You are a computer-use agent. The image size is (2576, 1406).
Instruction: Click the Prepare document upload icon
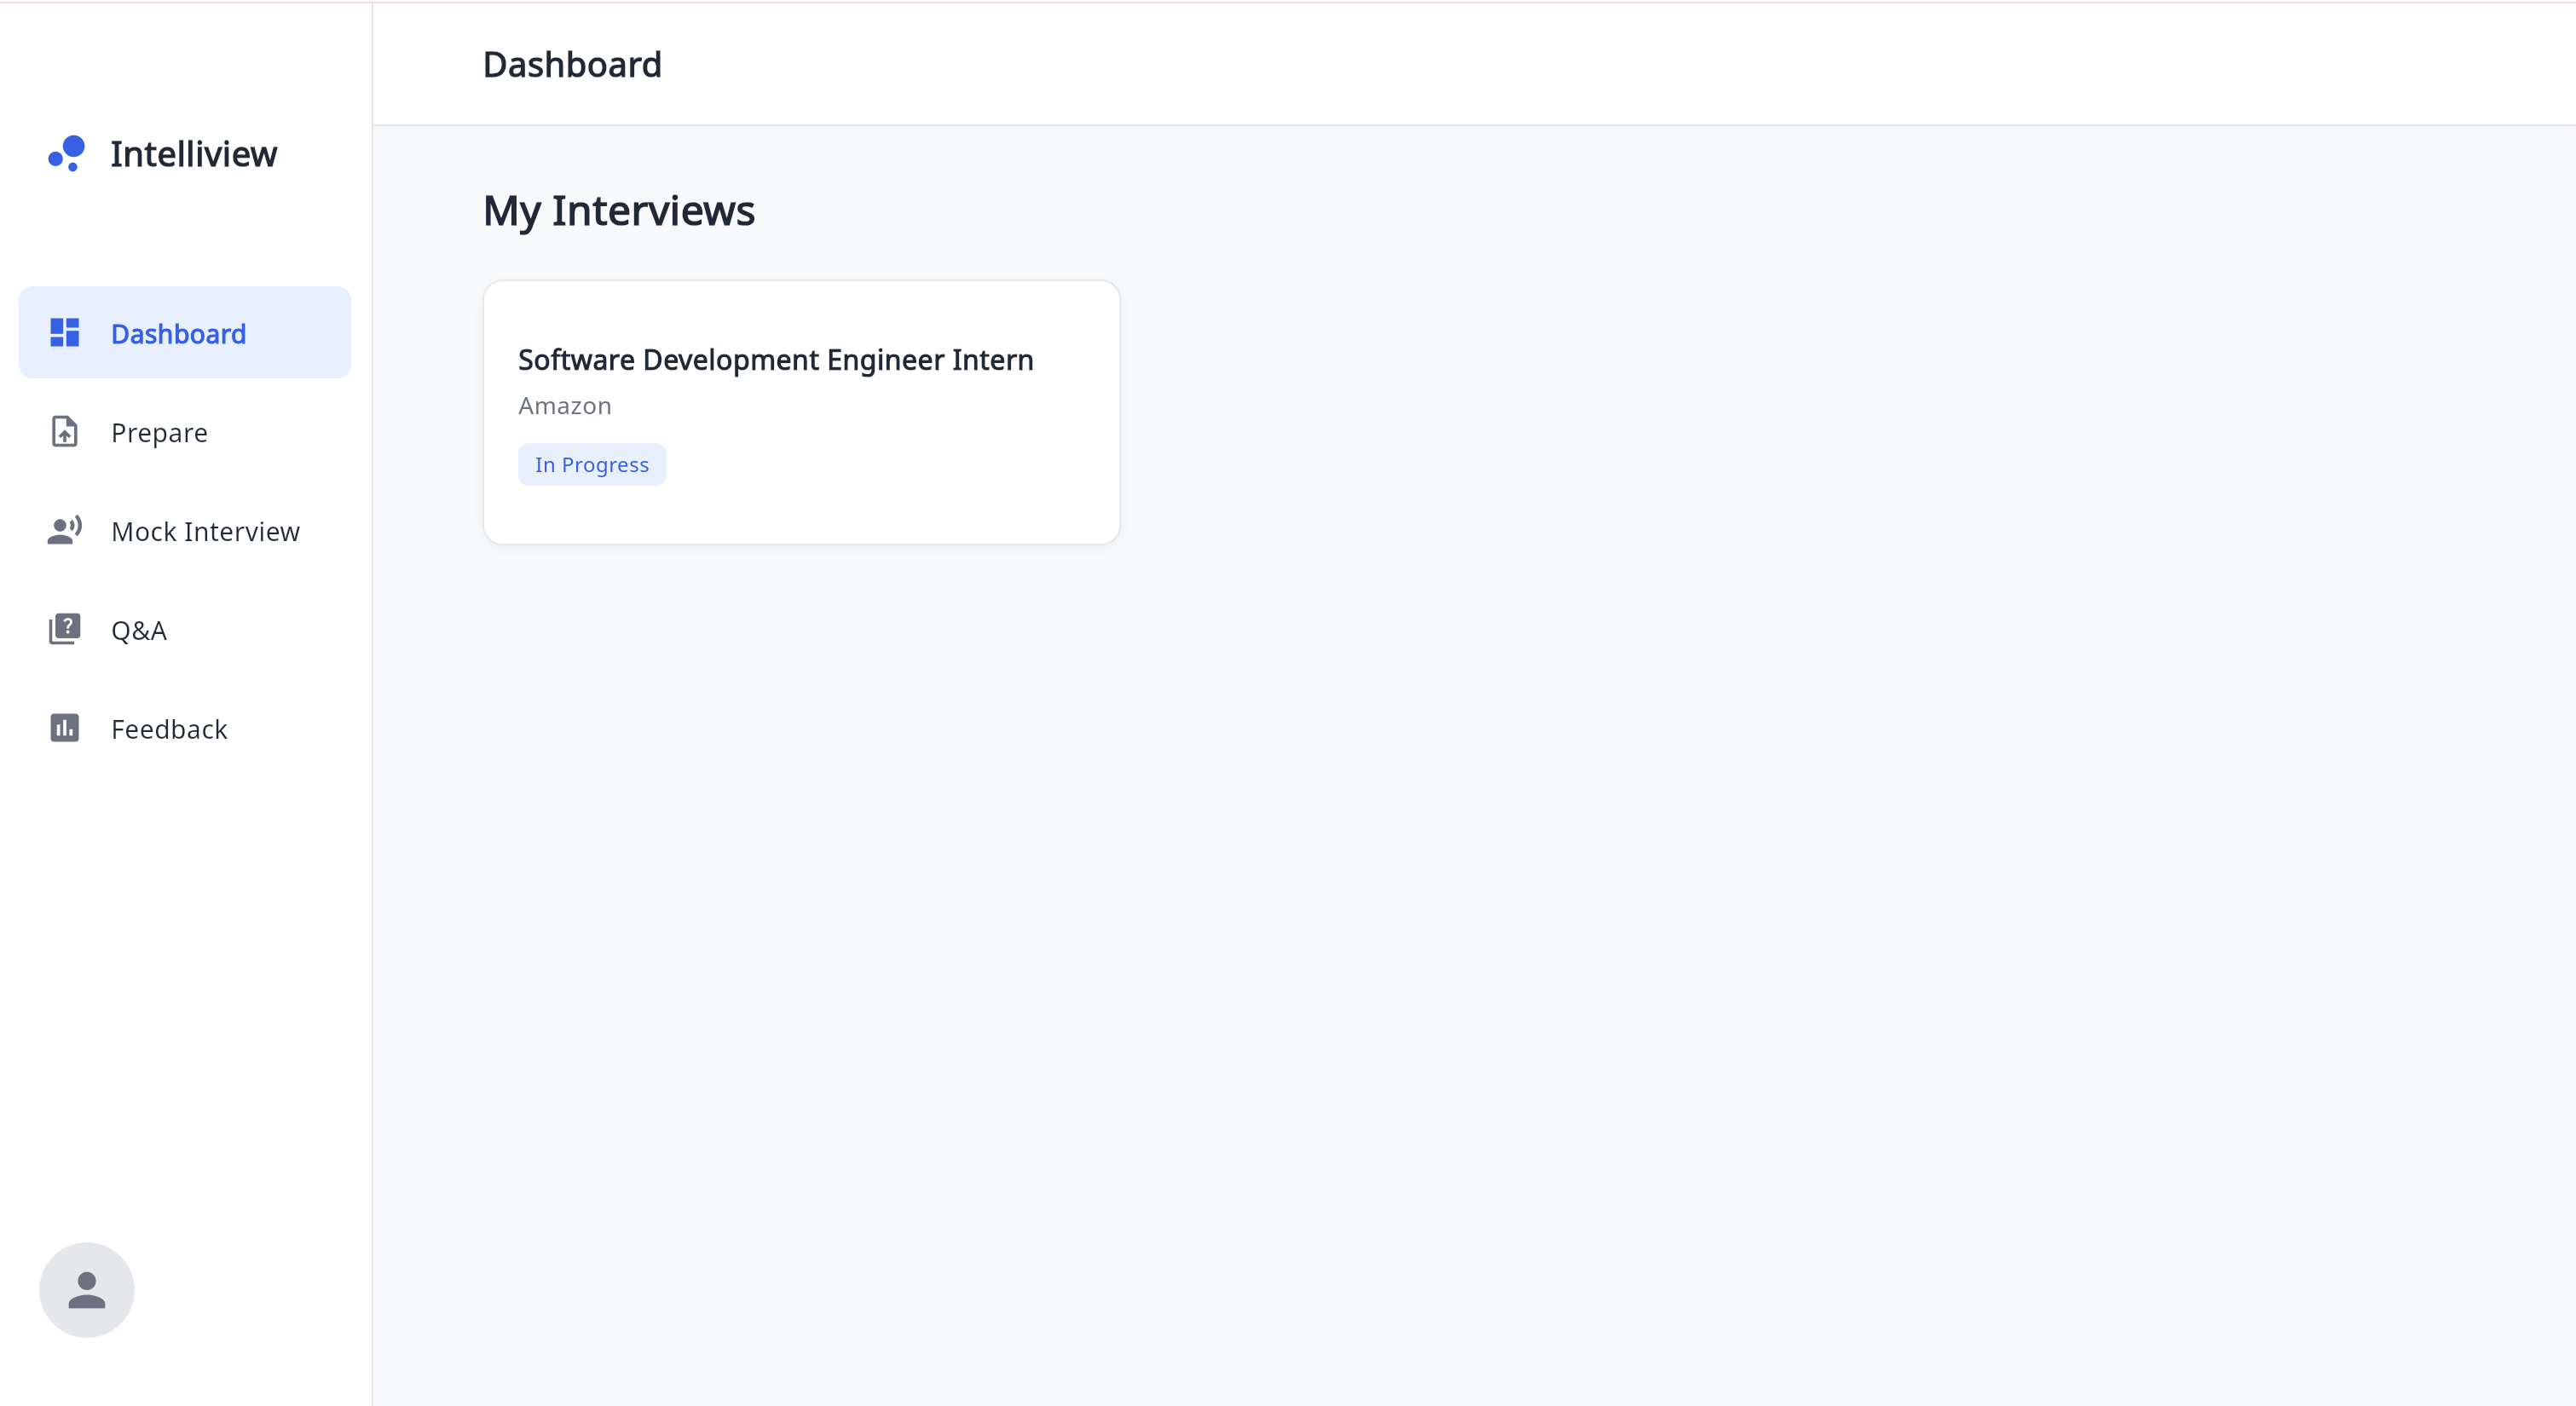pos(65,432)
